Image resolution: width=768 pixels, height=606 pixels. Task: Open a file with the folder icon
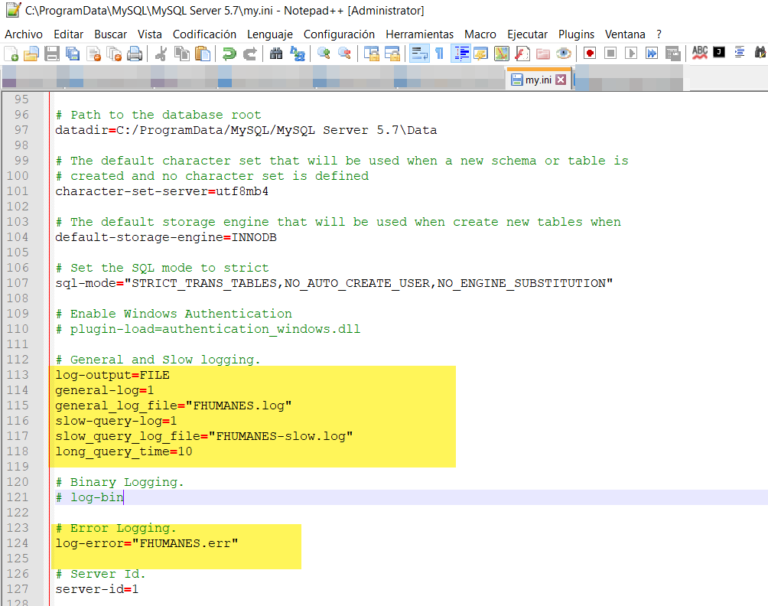(x=32, y=54)
